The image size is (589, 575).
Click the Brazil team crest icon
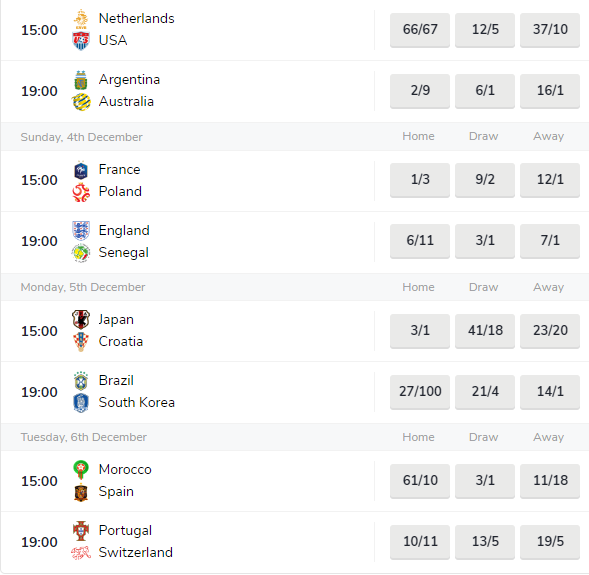81,381
